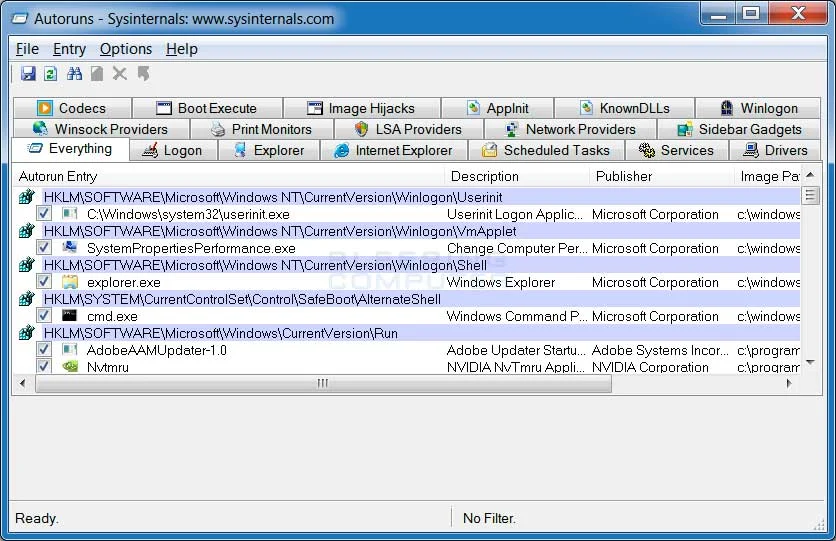Click the Jump to entry toolbar icon

[144, 74]
